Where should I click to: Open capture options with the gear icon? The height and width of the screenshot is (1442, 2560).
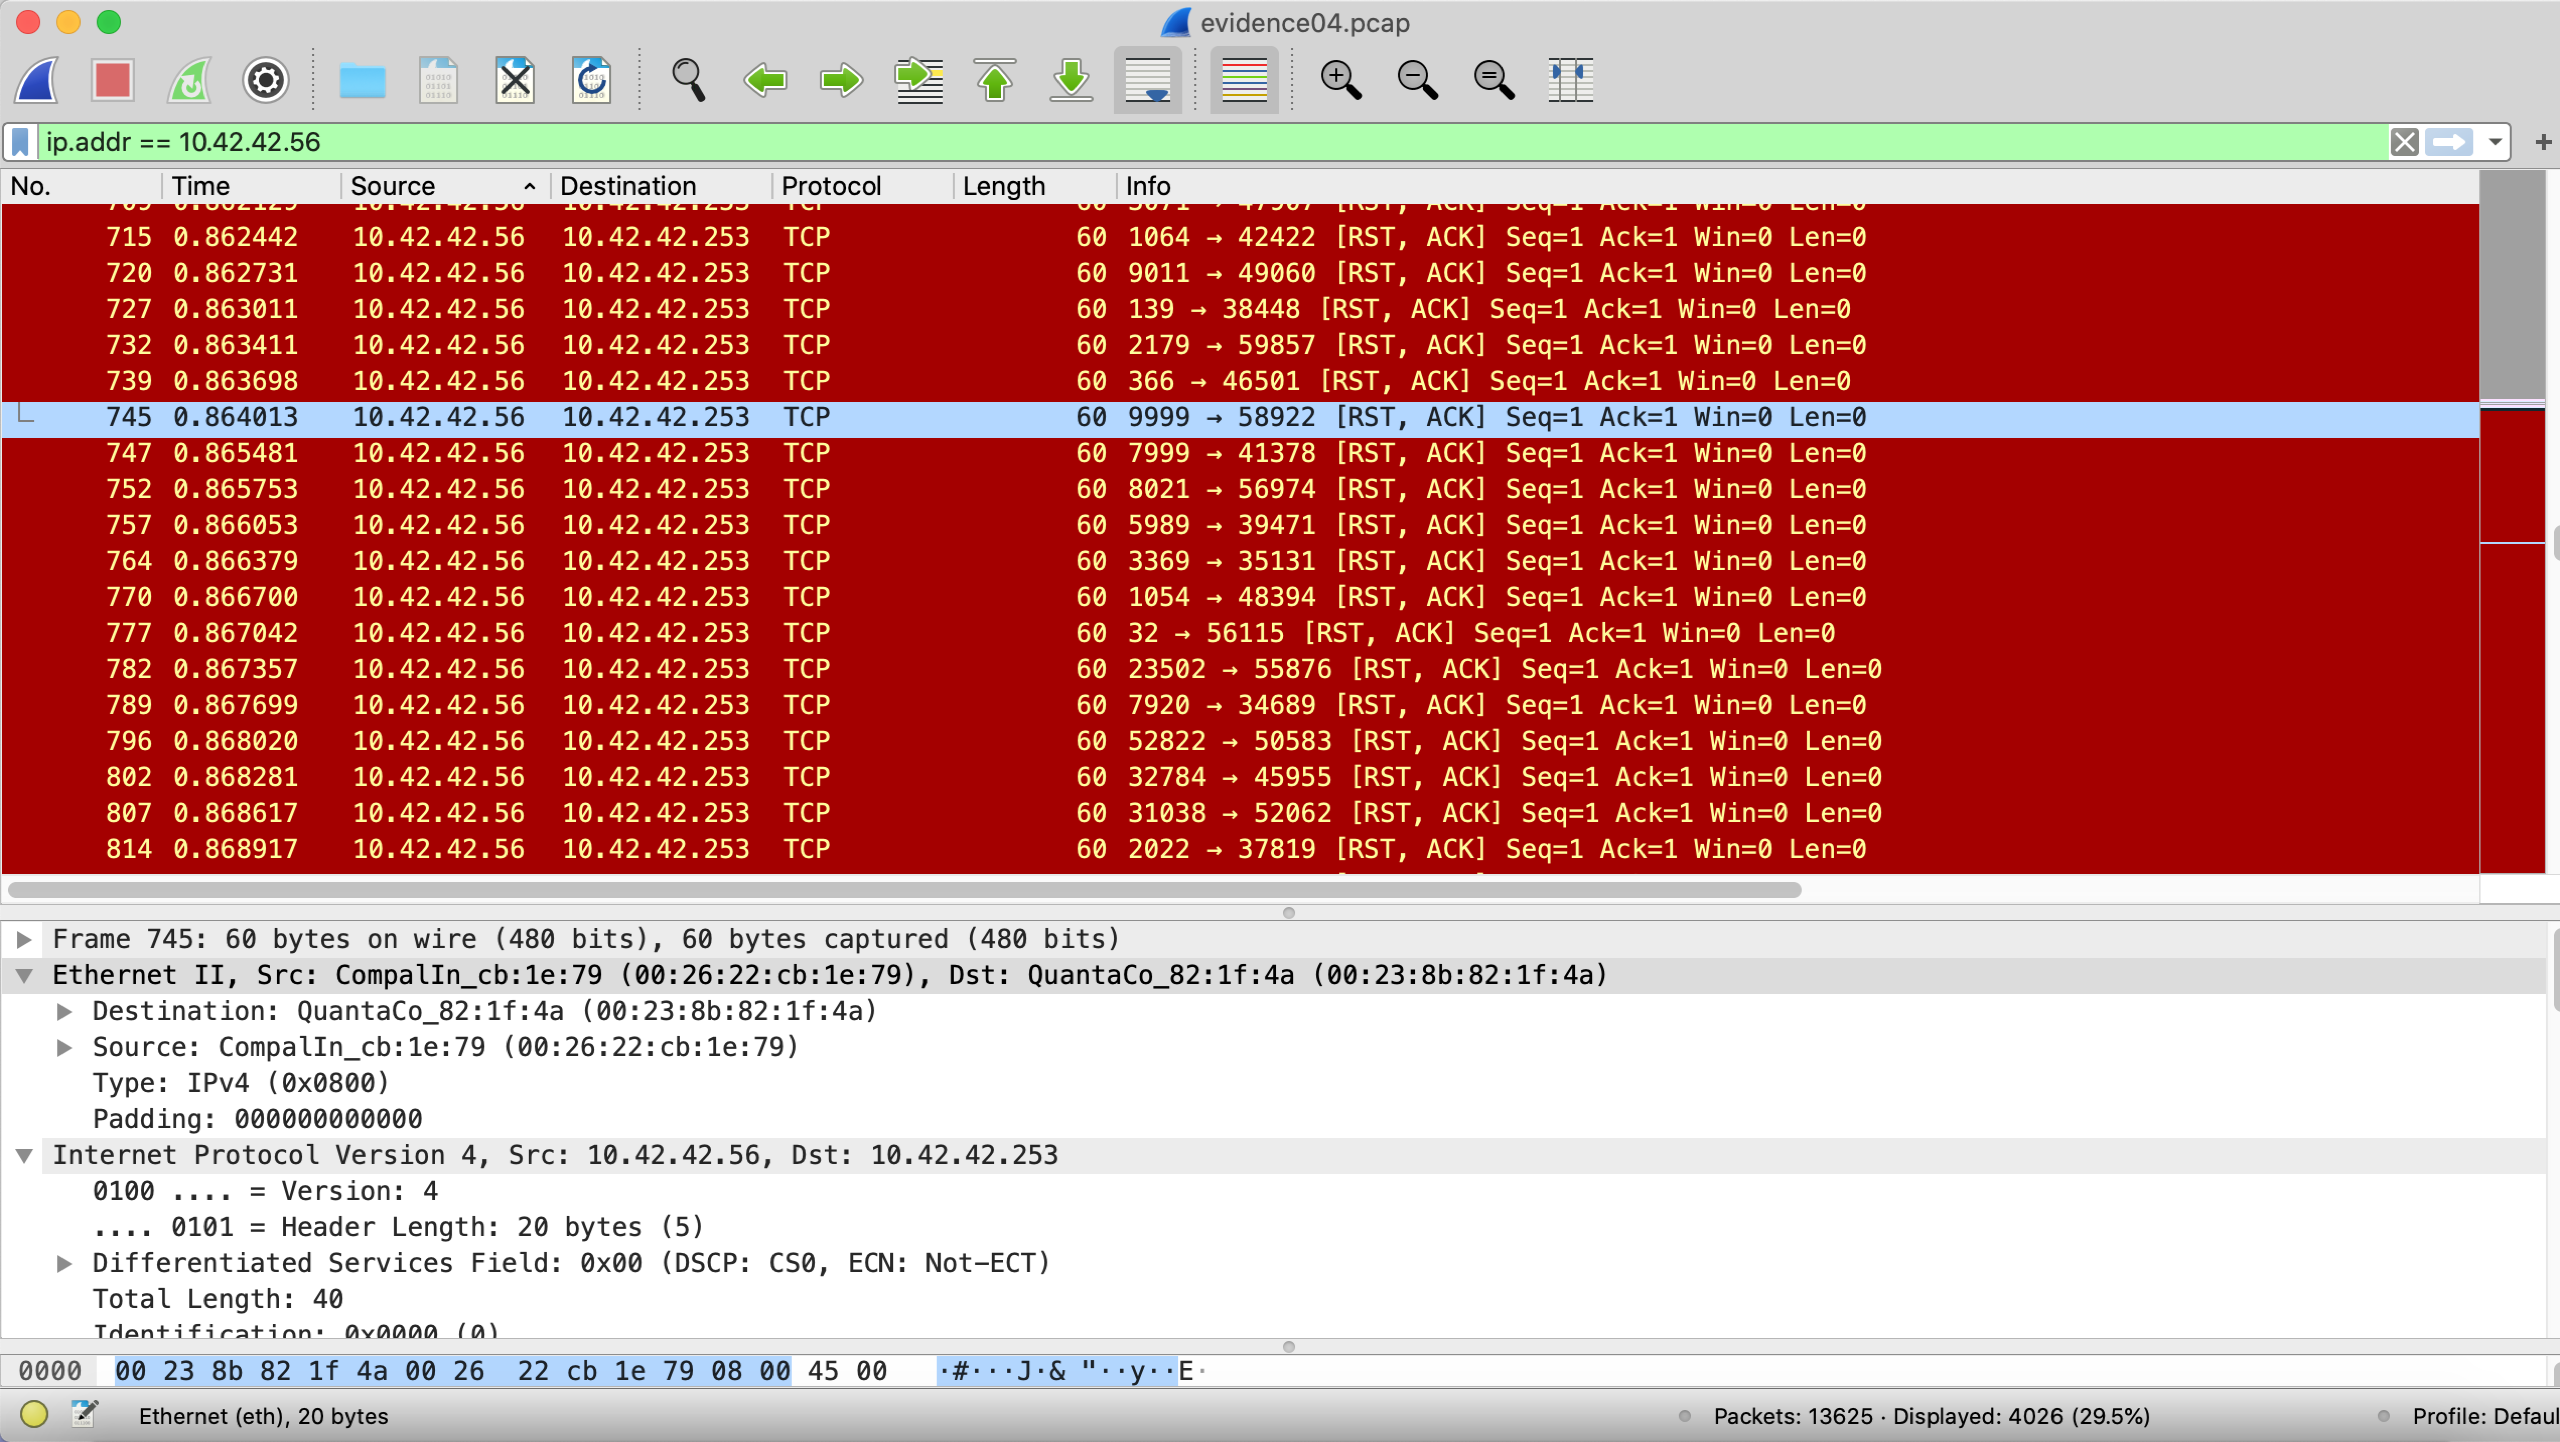pyautogui.click(x=266, y=80)
